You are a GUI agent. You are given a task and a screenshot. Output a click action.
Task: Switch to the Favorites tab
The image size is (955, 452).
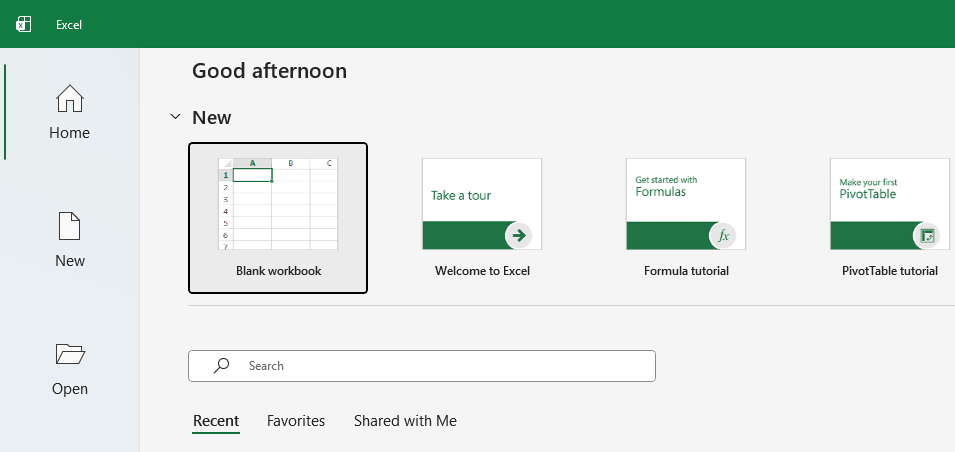(x=296, y=421)
